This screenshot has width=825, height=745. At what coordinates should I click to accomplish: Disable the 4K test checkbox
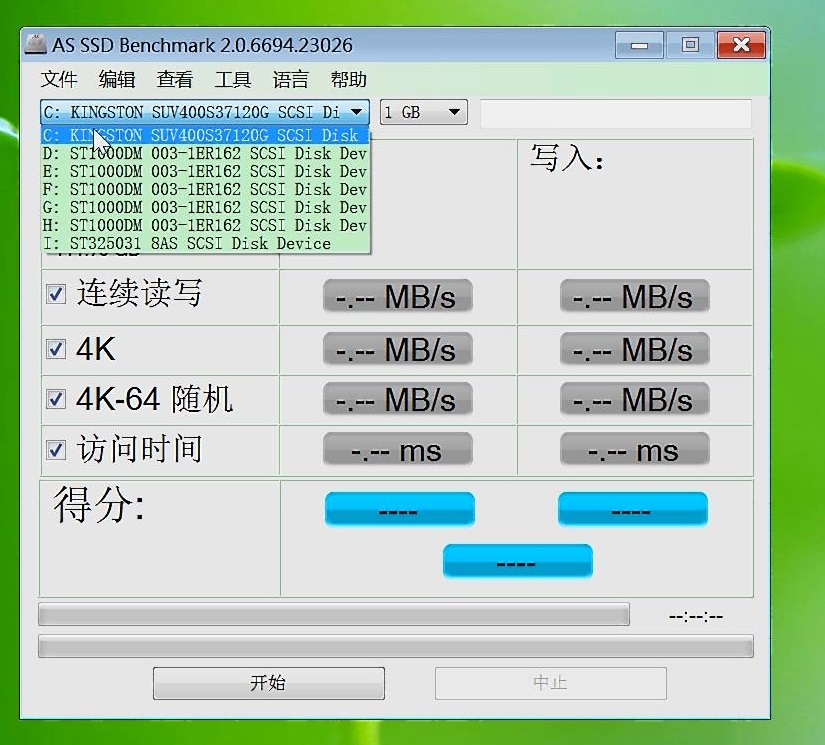click(56, 347)
